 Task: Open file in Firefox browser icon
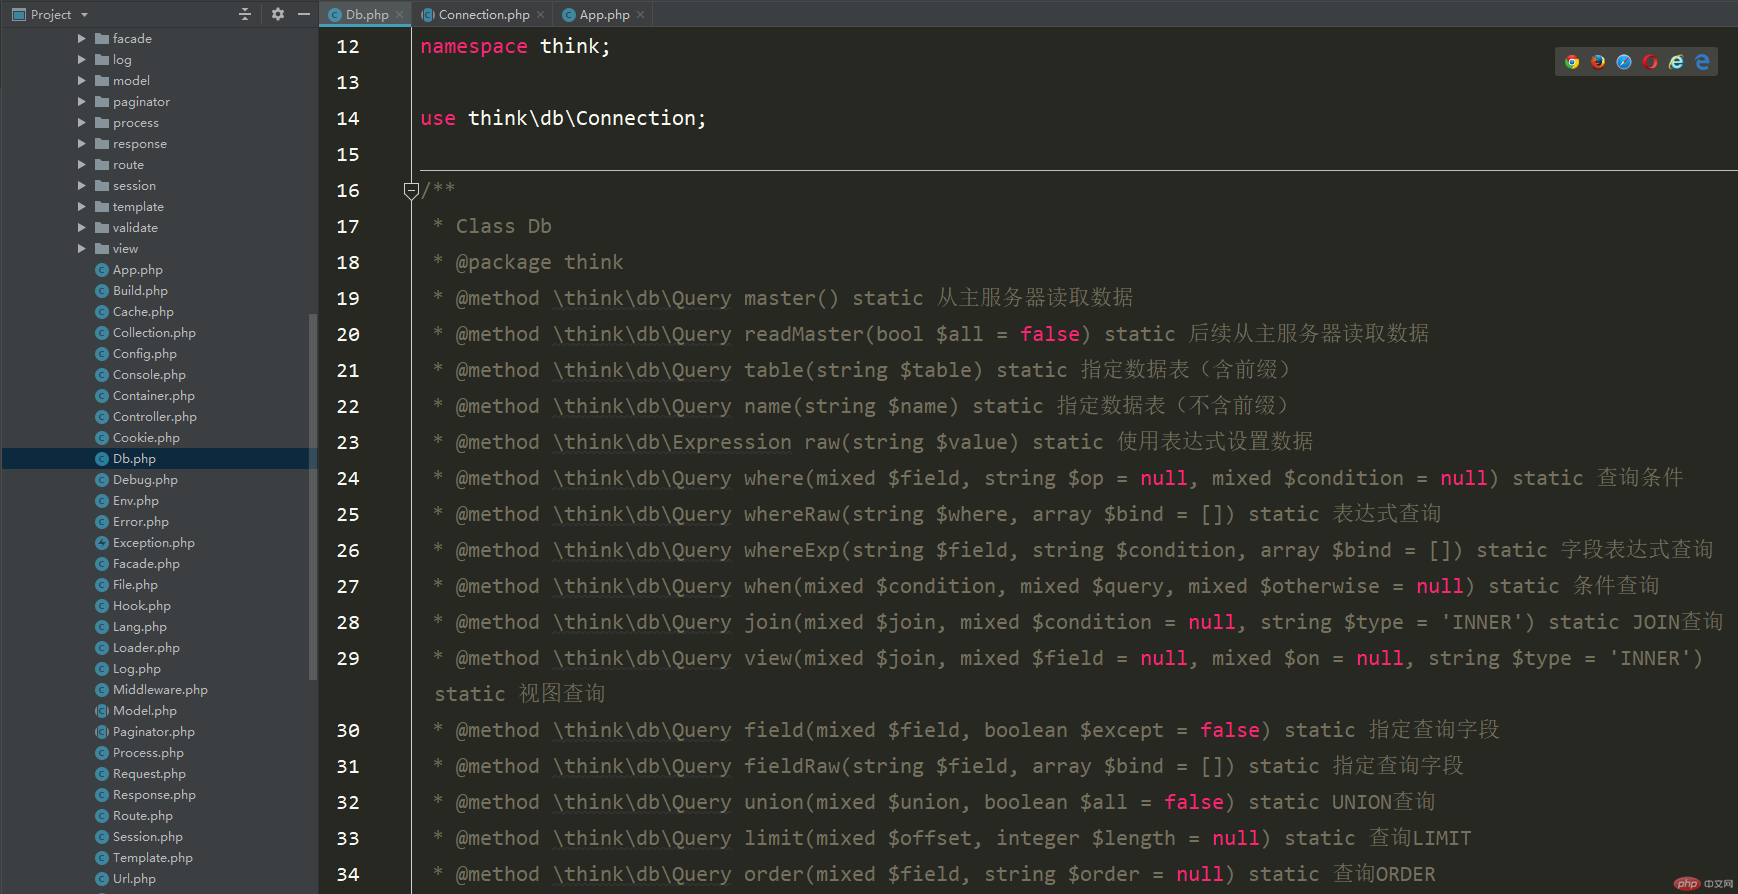click(x=1598, y=62)
